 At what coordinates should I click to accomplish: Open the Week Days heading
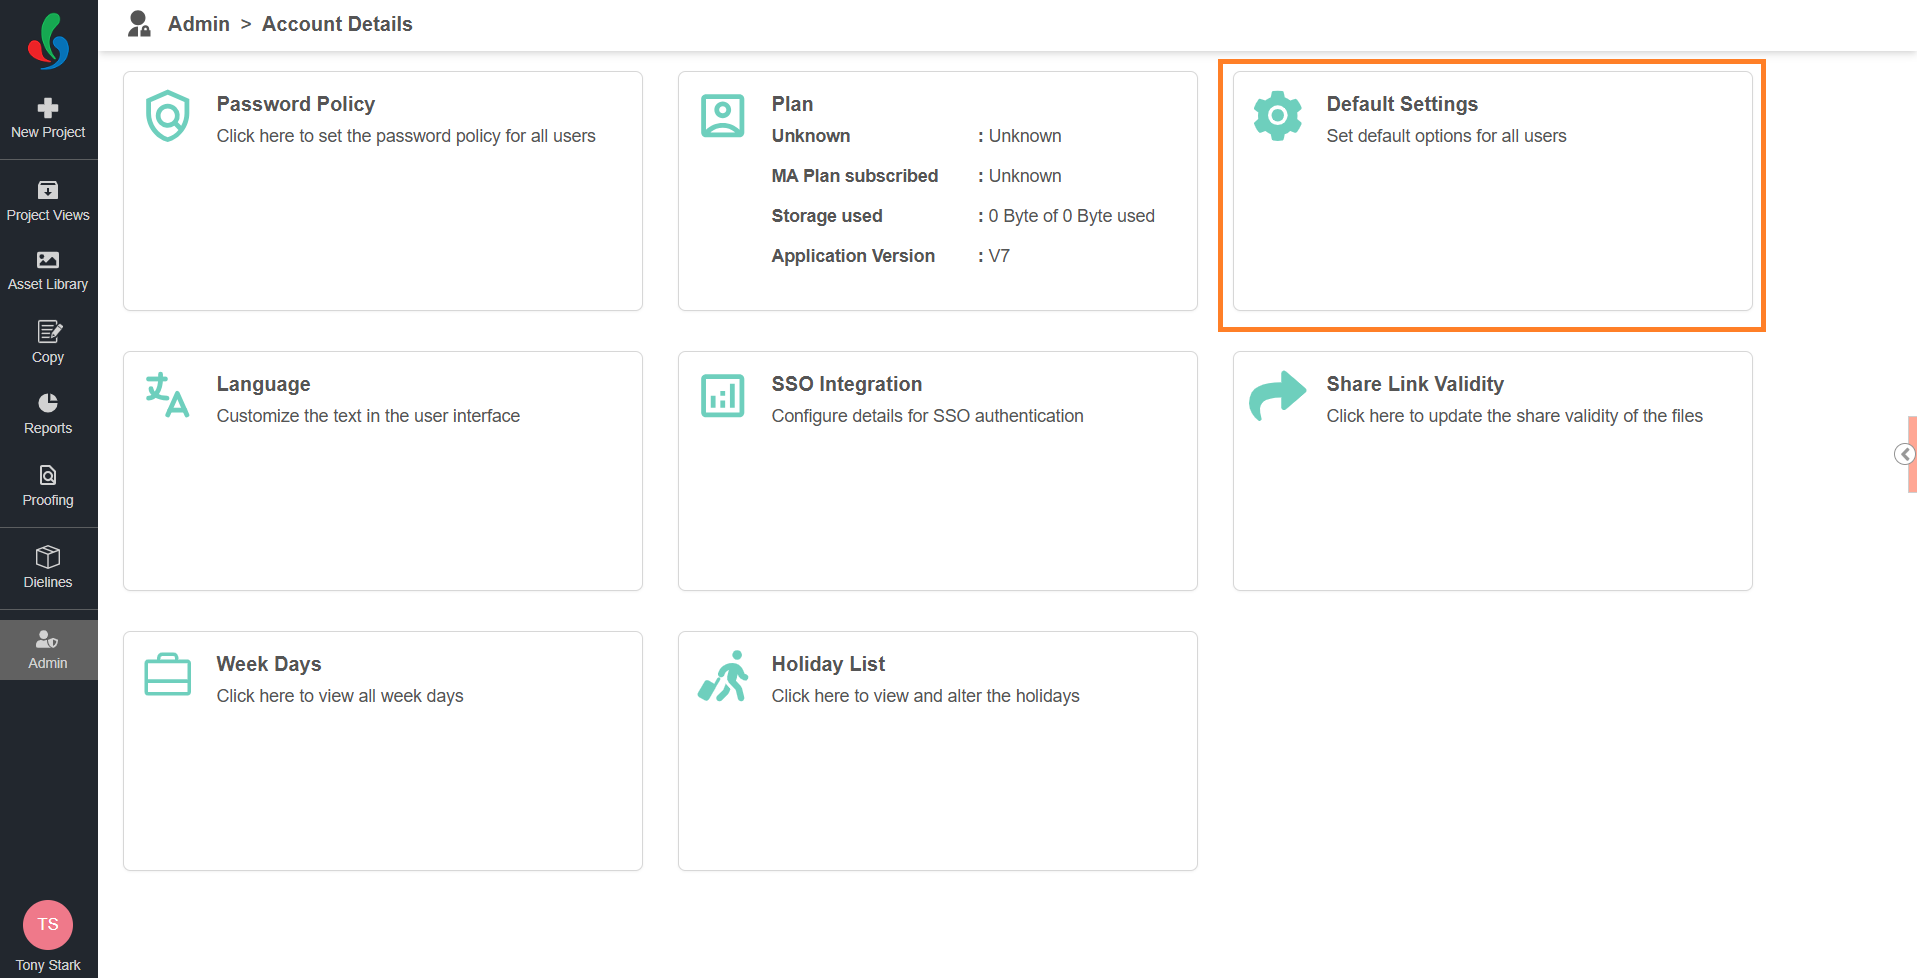pyautogui.click(x=269, y=664)
